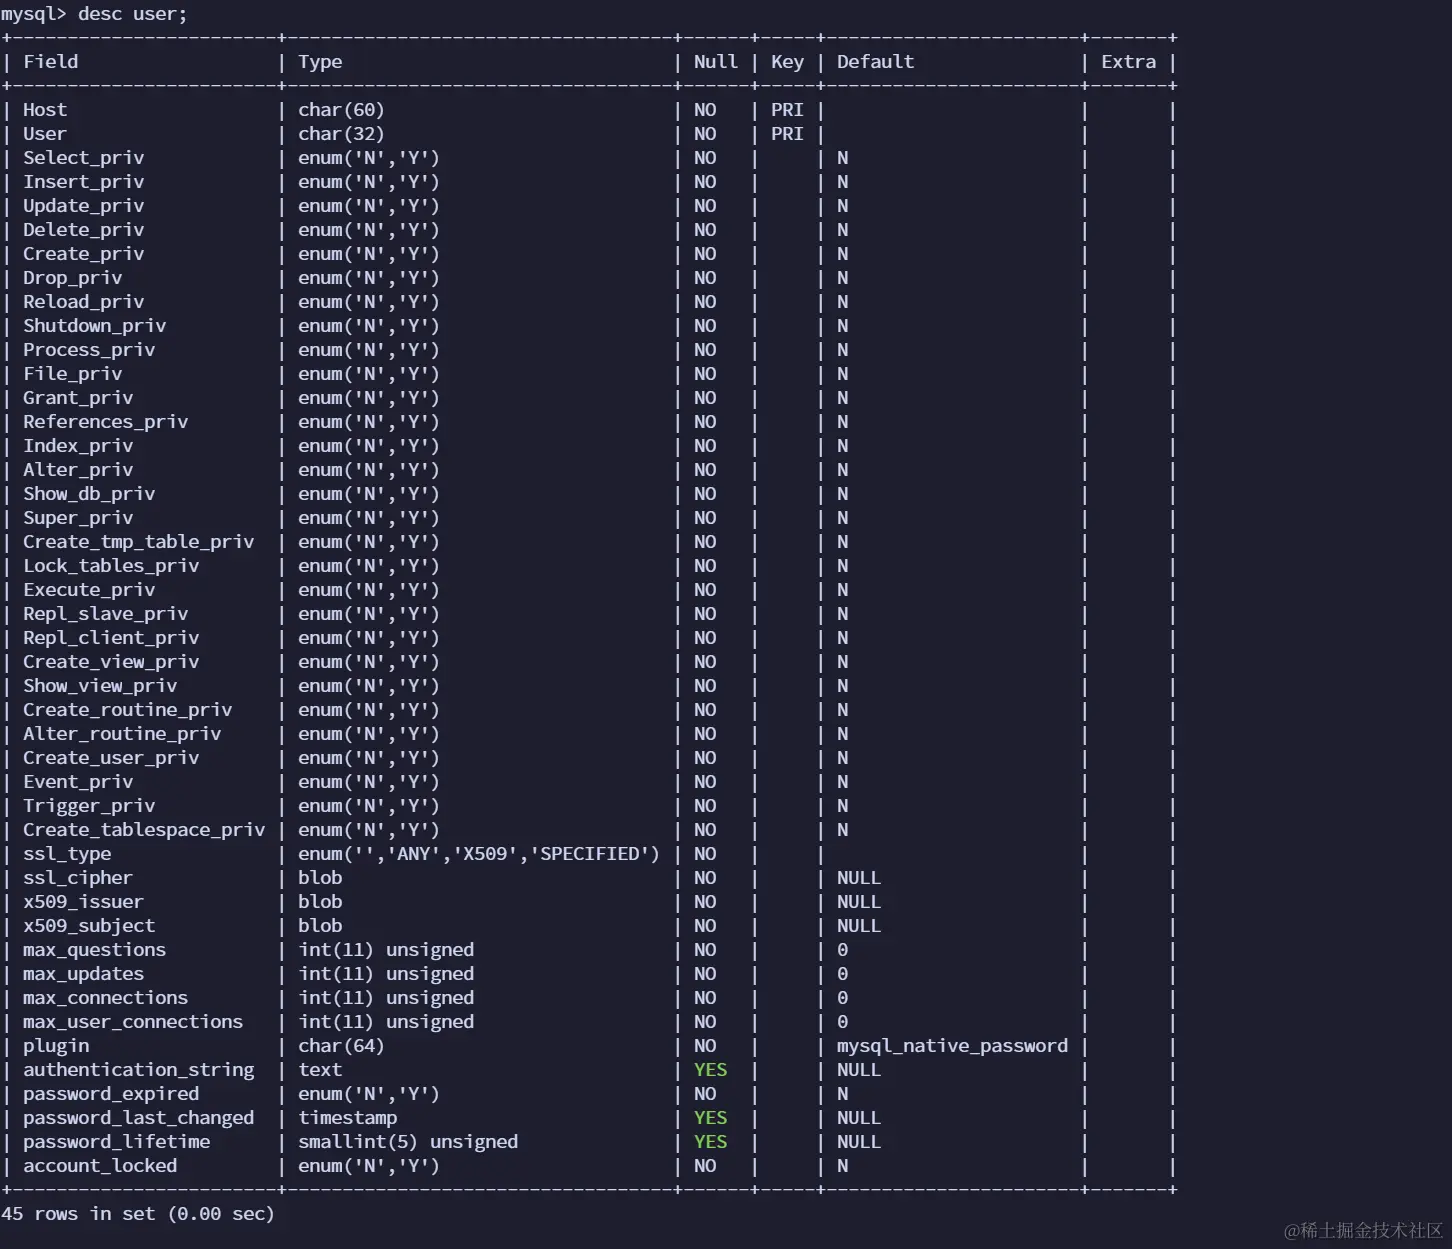
Task: Select the 'Create_routine_priv' field
Action: tap(128, 710)
